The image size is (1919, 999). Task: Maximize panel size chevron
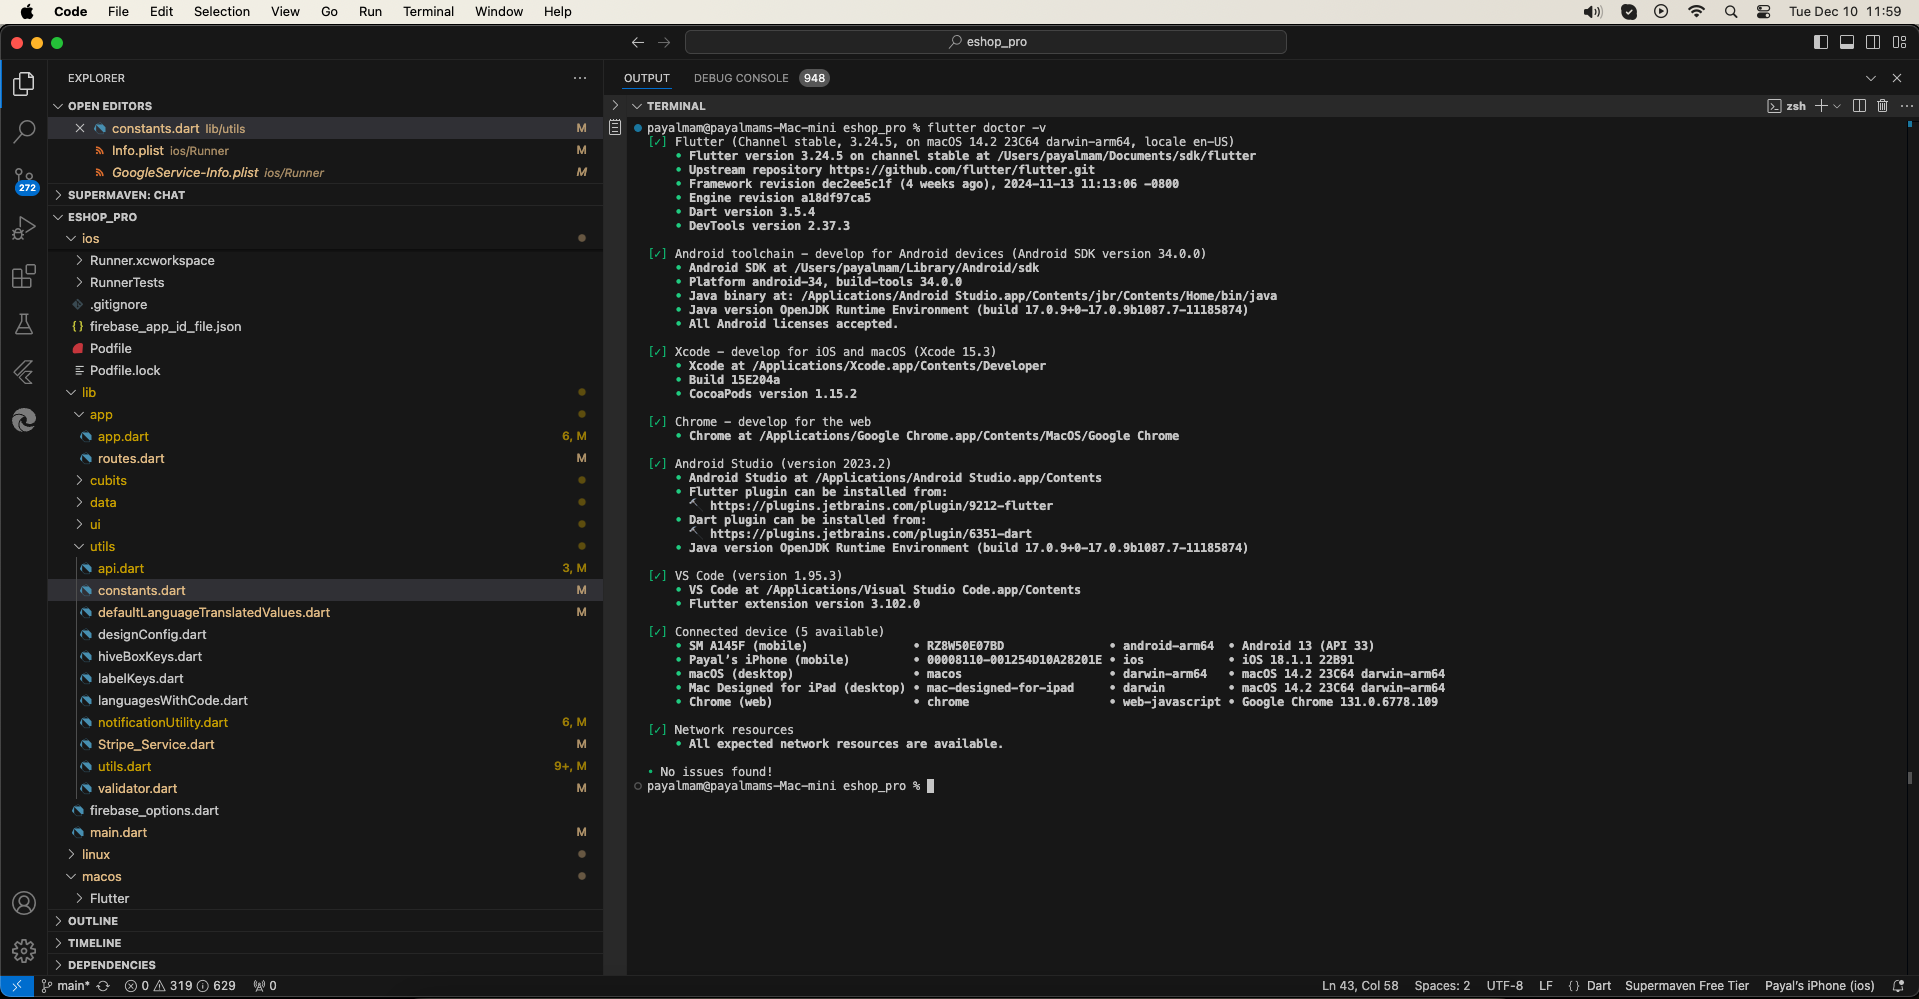point(1871,78)
